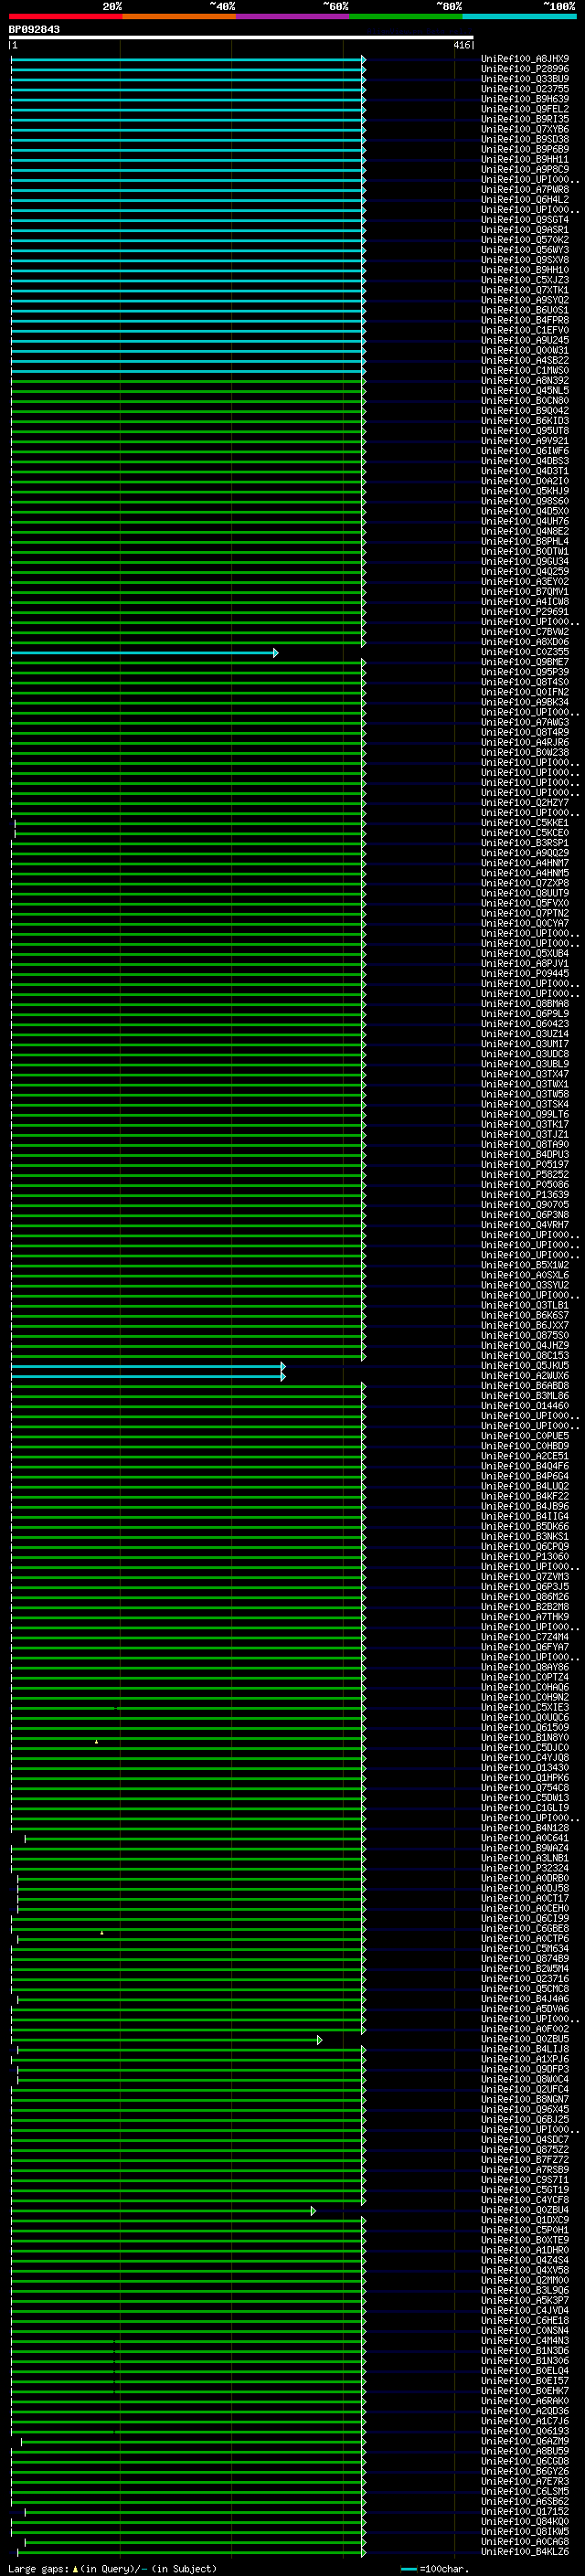585x2576 pixels.
Task: Select the UniRef100_C0Z355 label
Action: pyautogui.click(x=525, y=652)
